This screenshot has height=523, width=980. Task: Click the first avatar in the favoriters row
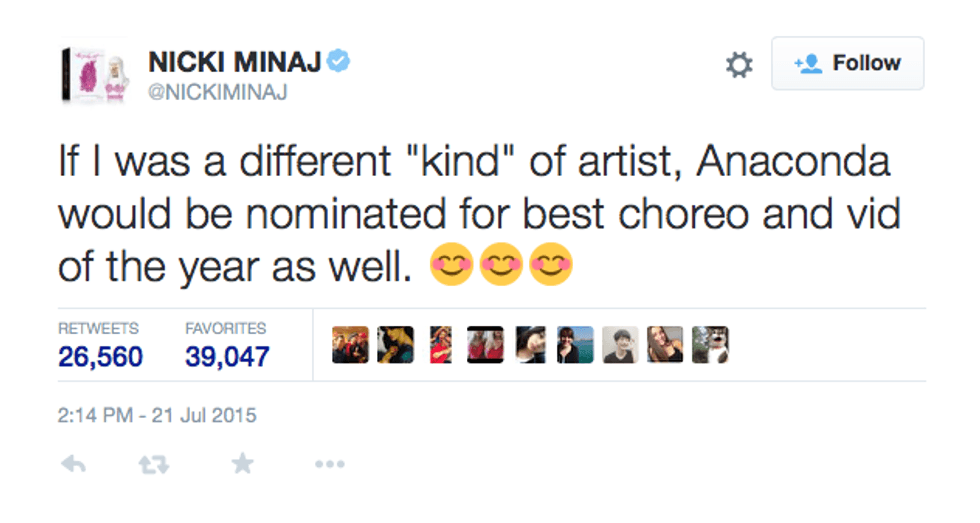point(350,345)
